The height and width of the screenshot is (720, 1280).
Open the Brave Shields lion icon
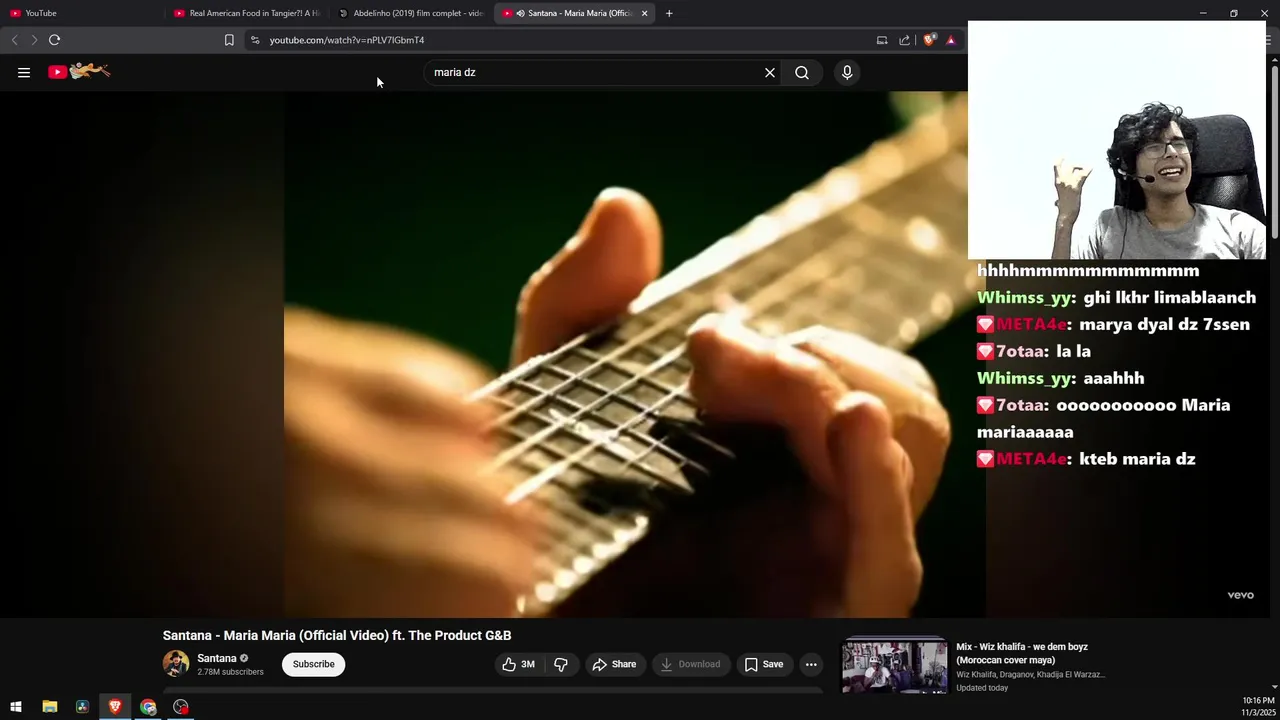(x=929, y=40)
